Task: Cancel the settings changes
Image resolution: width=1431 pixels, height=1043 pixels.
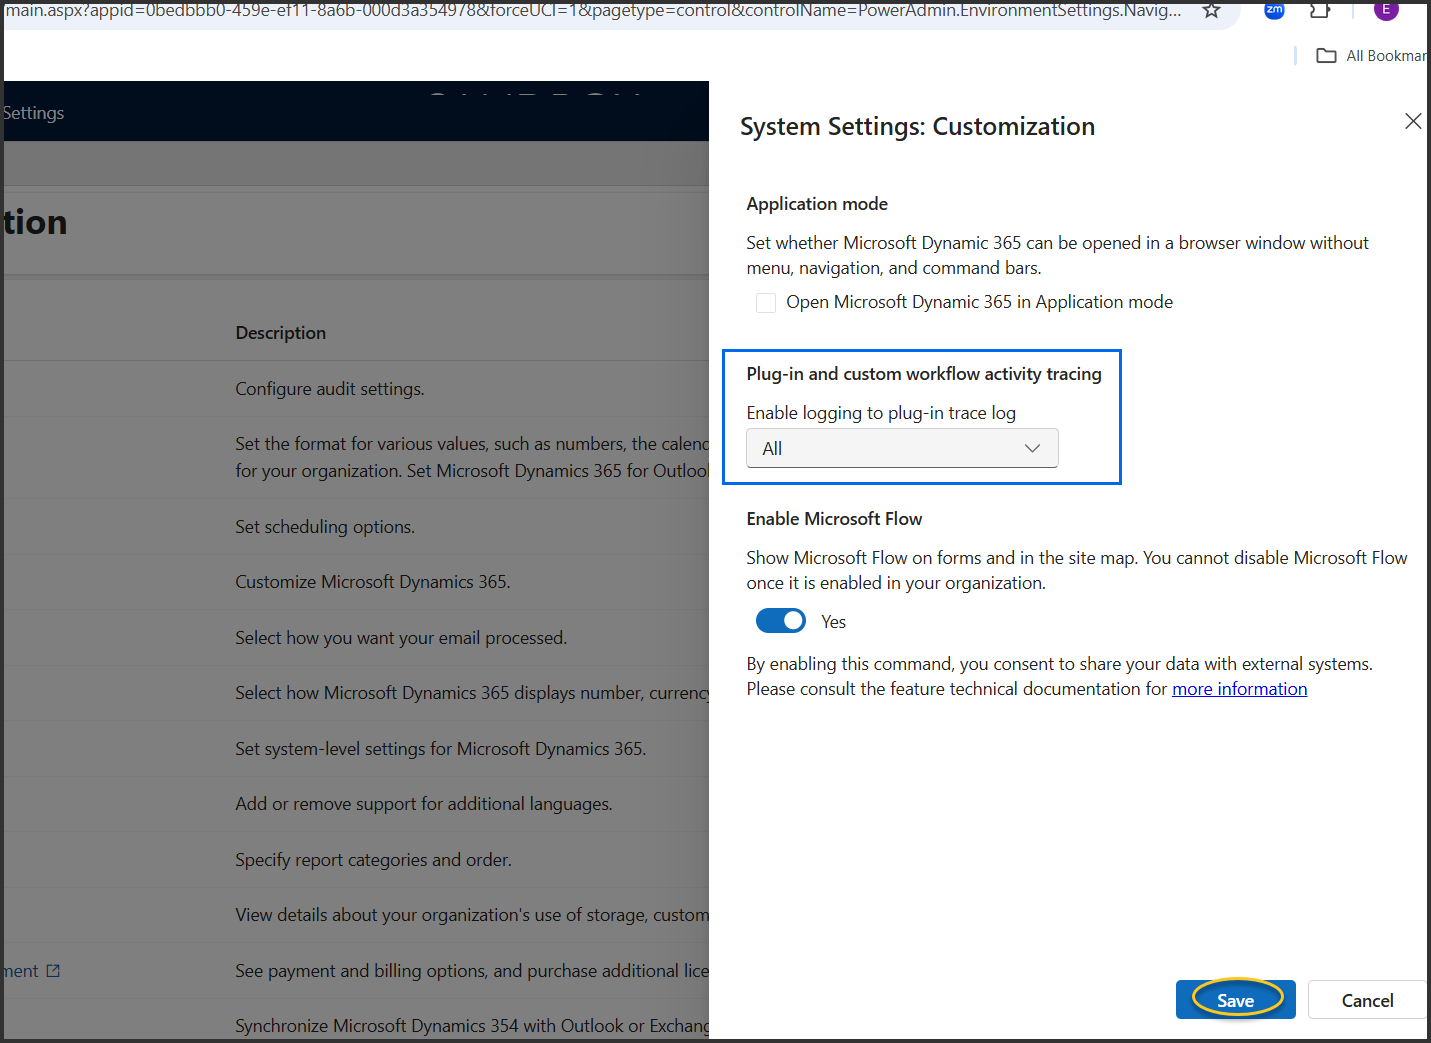Action: (x=1367, y=999)
